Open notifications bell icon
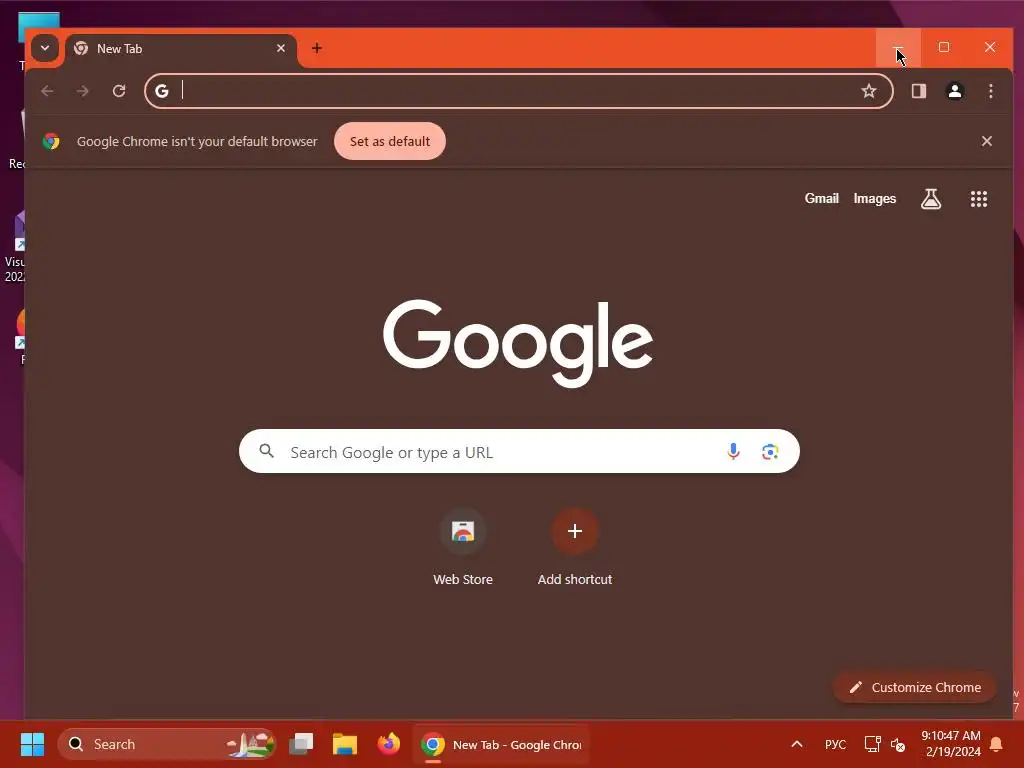Viewport: 1024px width, 768px height. [x=997, y=744]
